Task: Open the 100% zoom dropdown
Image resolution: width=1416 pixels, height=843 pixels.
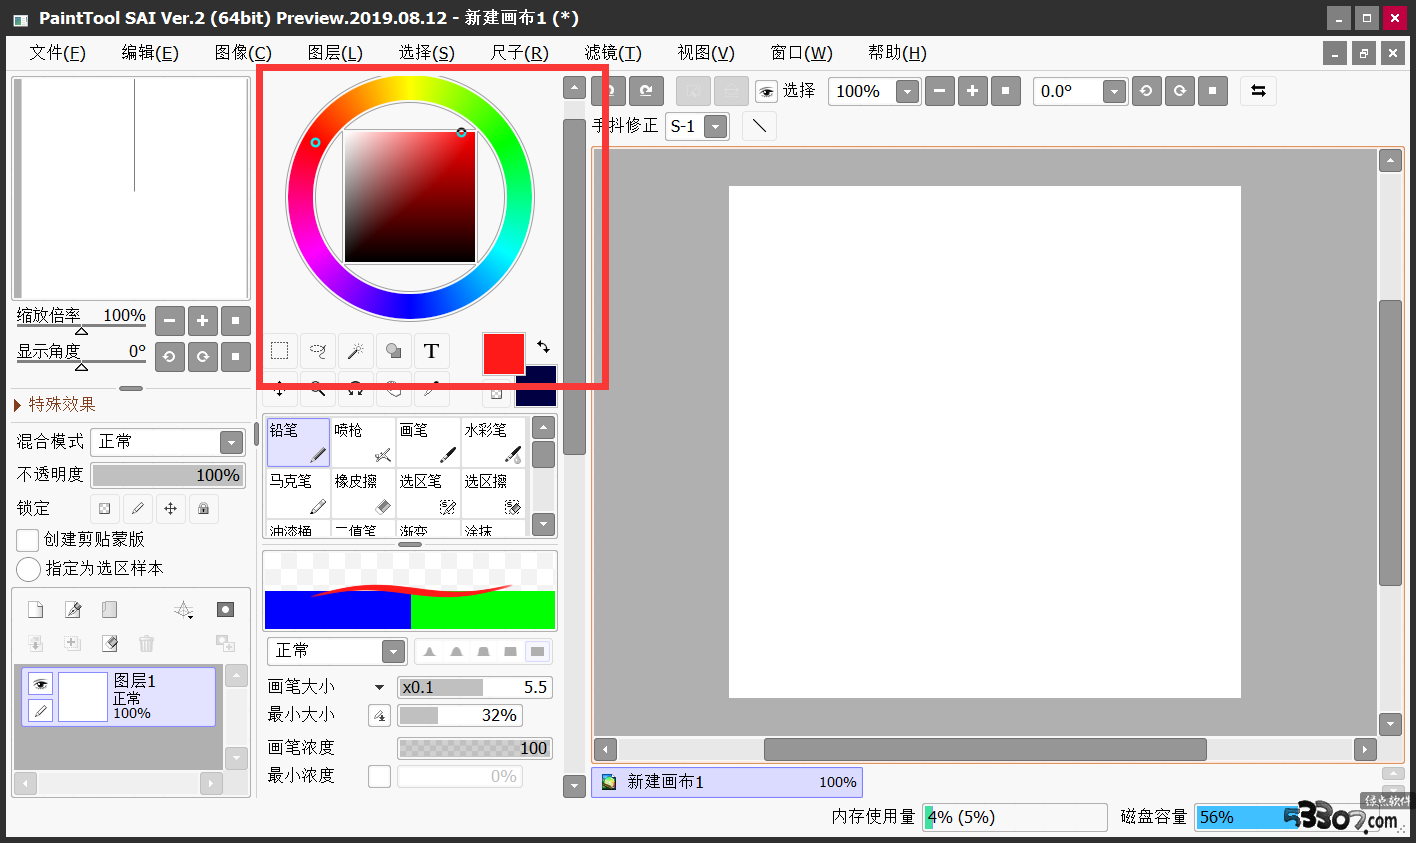Action: 907,92
